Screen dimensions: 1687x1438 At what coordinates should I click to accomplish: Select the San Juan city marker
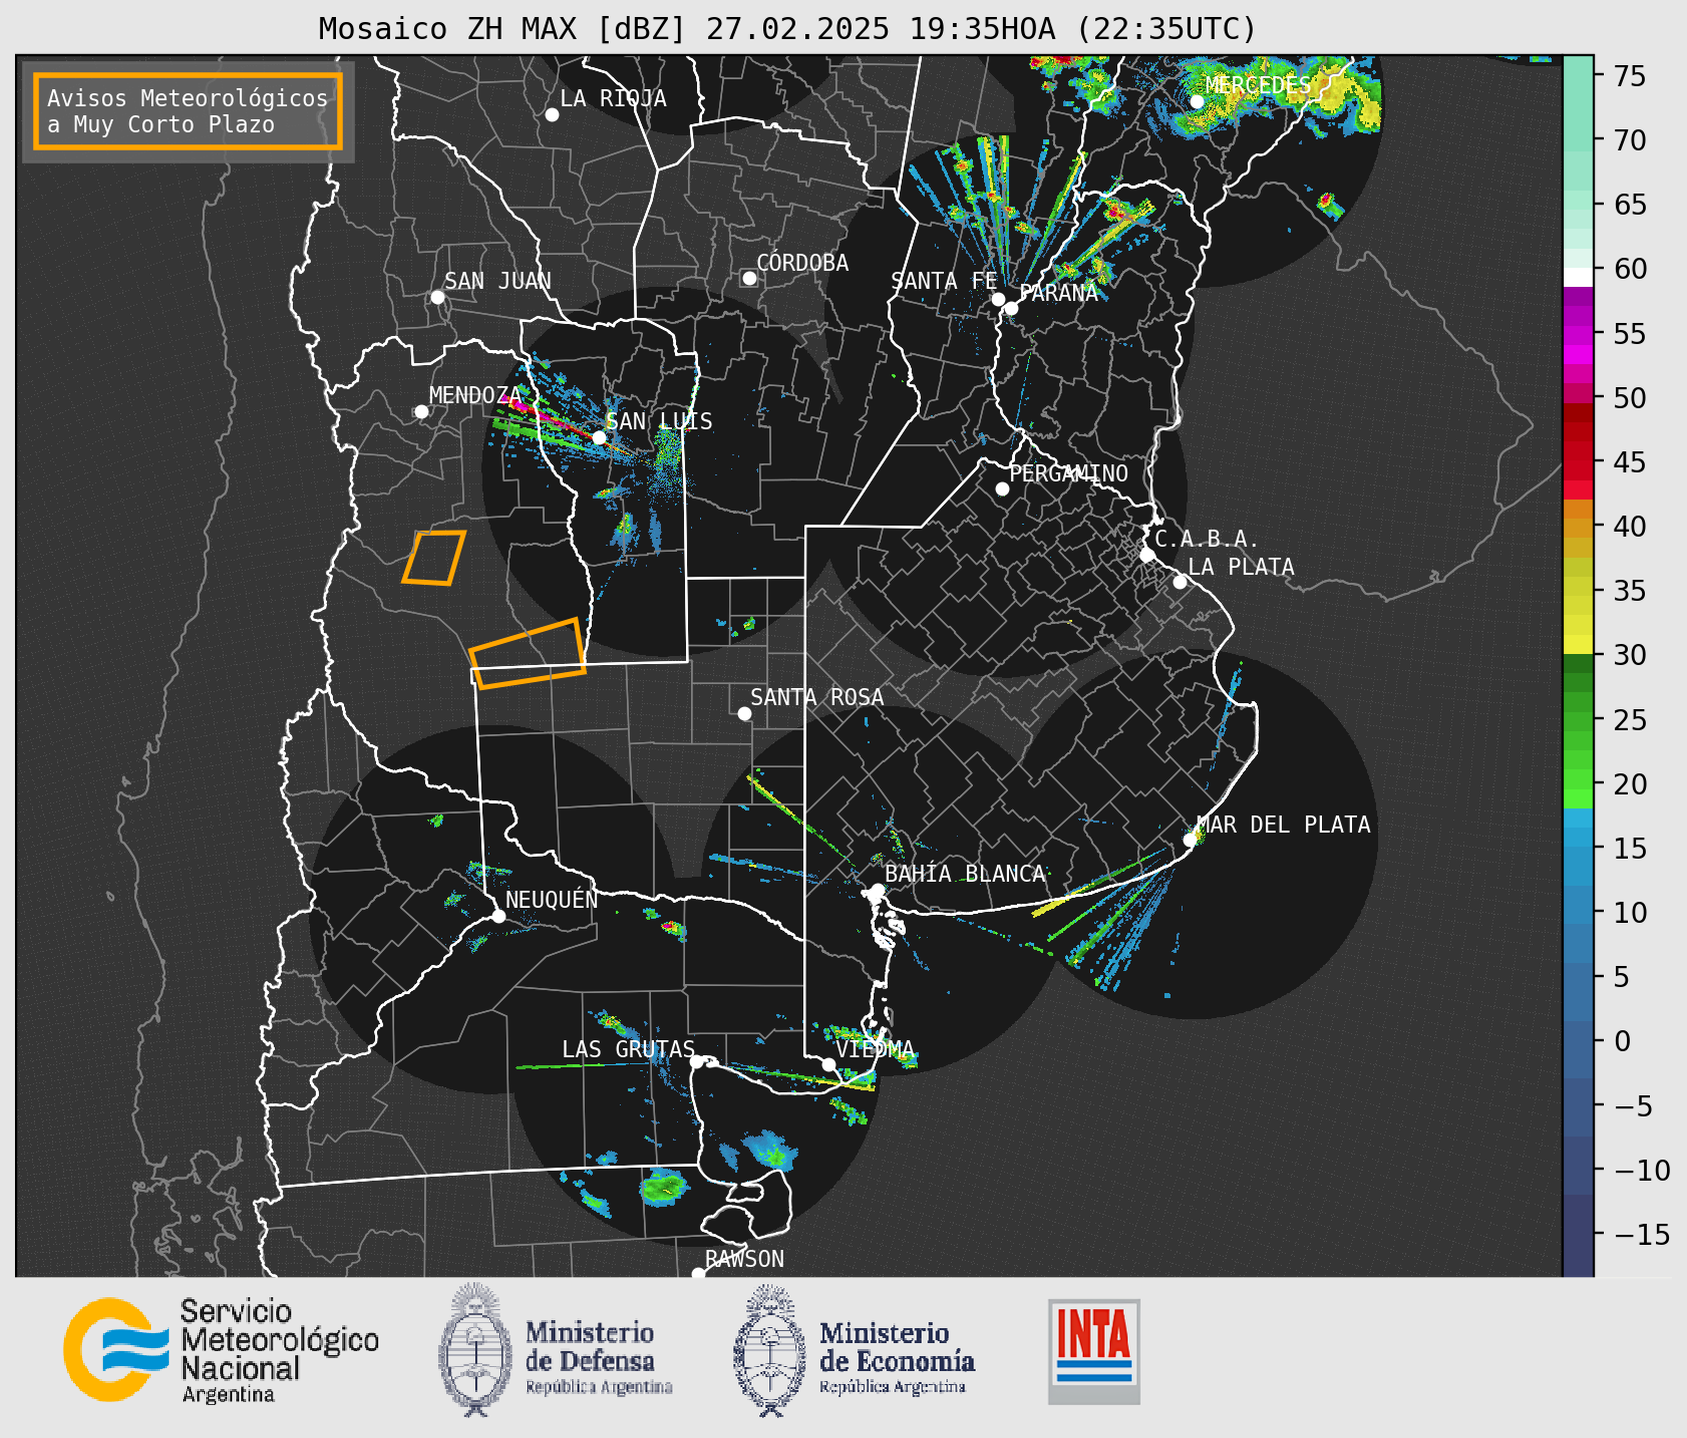[437, 297]
